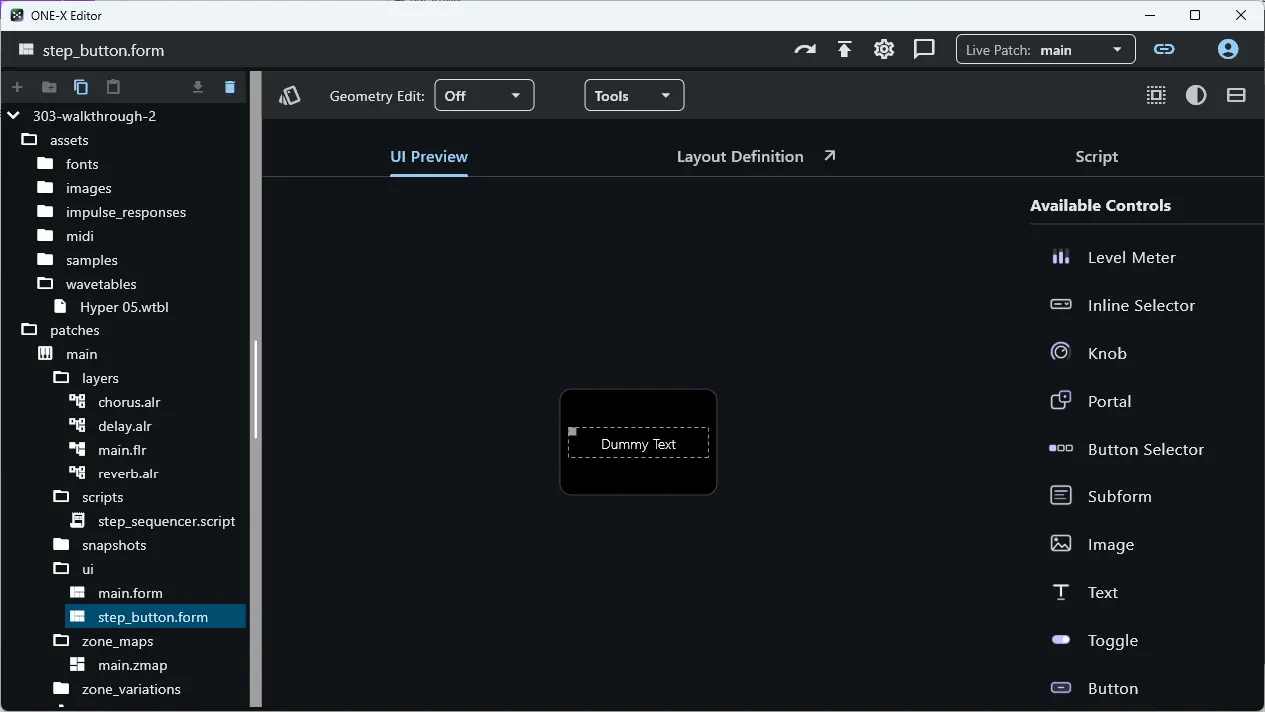Screen dimensions: 1265x712
Task: Collapse the layers folder
Action: point(61,378)
